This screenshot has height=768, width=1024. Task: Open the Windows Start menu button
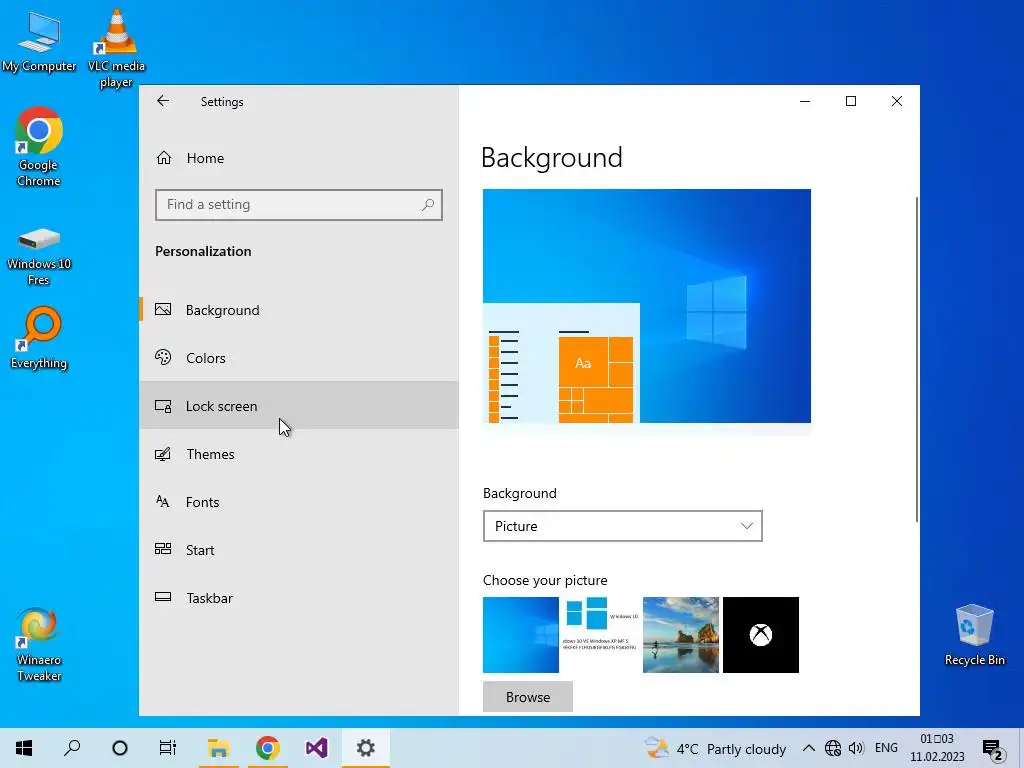(24, 748)
